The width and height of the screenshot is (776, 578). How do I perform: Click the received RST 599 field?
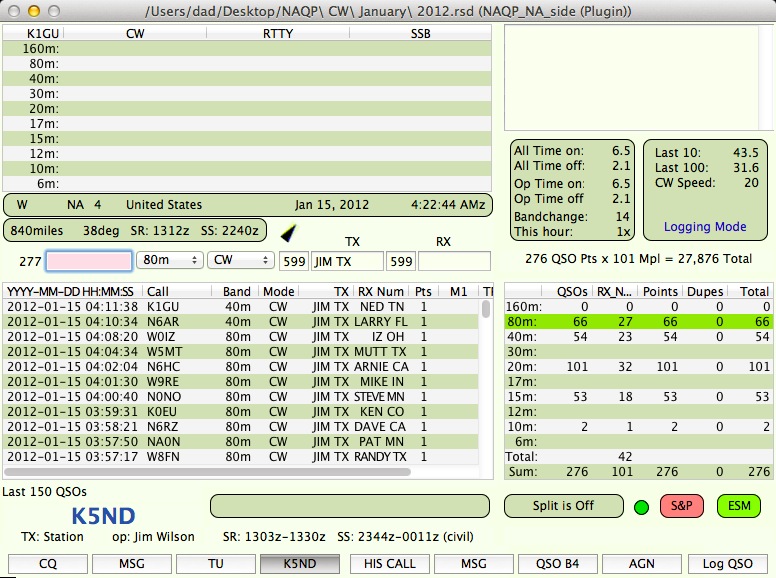(x=401, y=261)
